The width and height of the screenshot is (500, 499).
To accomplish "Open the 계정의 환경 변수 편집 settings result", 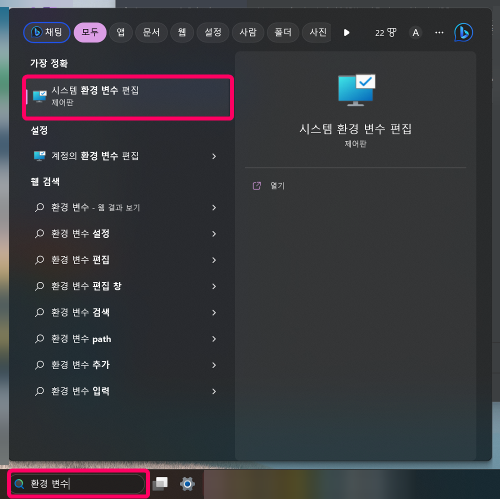I will click(125, 156).
